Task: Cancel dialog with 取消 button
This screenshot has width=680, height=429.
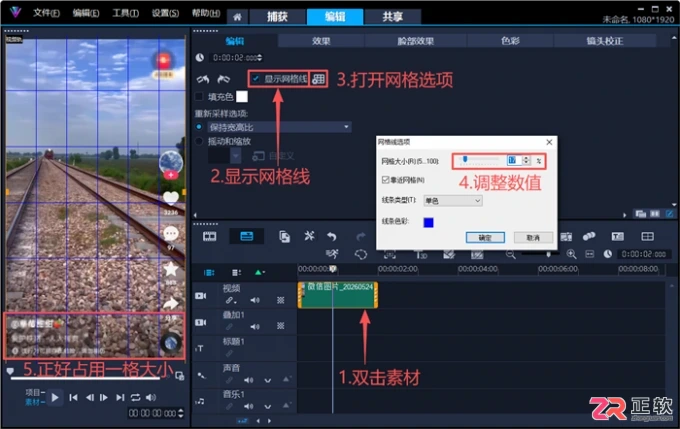Action: [x=533, y=237]
